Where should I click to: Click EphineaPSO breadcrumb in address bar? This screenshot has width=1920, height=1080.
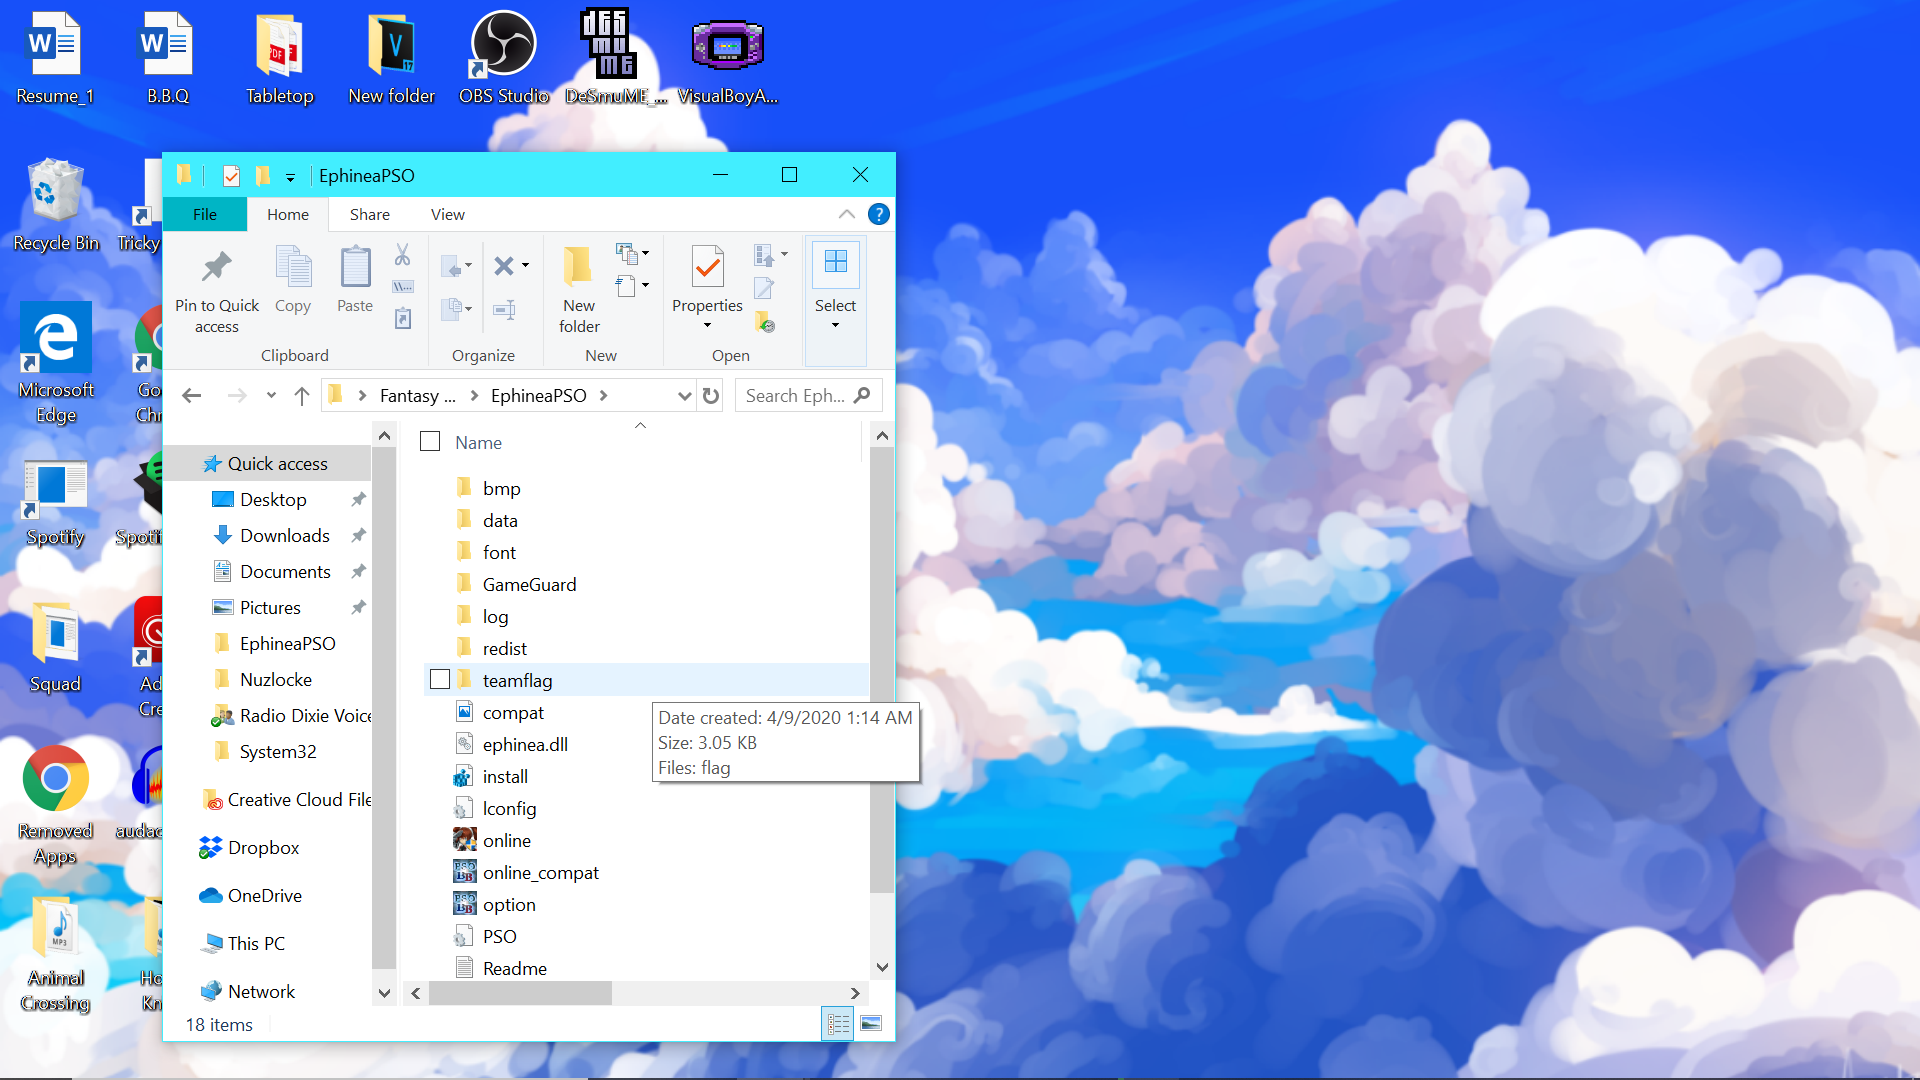pos(538,396)
